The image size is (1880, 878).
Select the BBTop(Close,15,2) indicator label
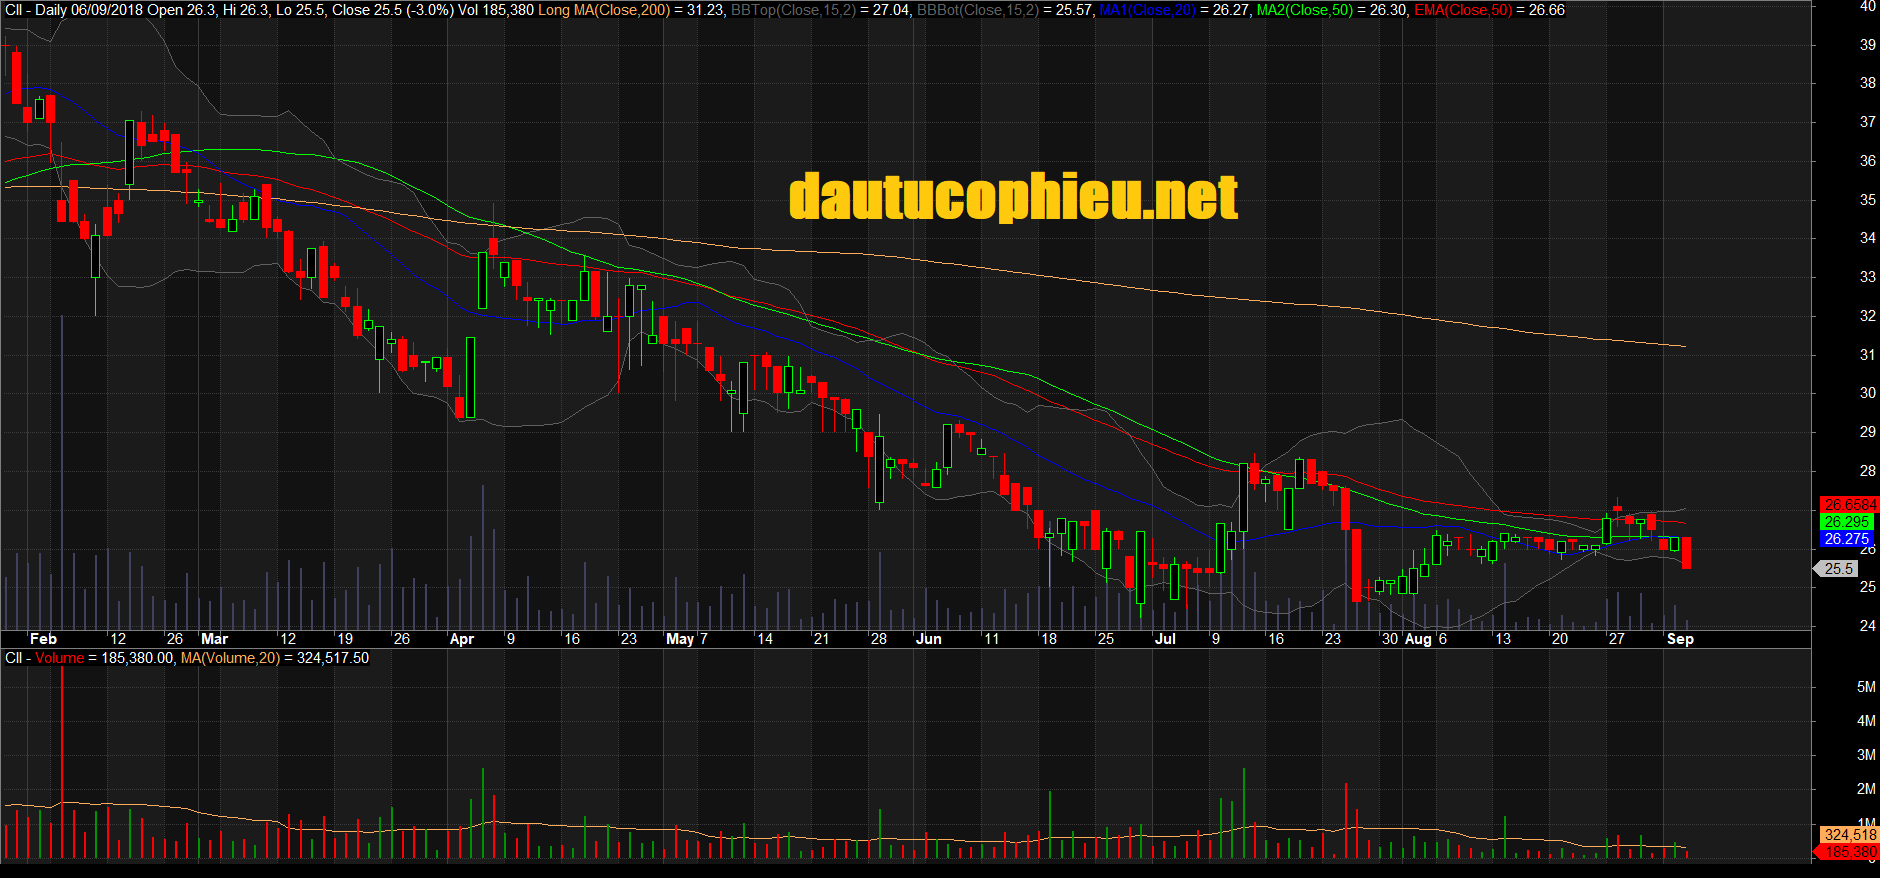click(x=793, y=10)
